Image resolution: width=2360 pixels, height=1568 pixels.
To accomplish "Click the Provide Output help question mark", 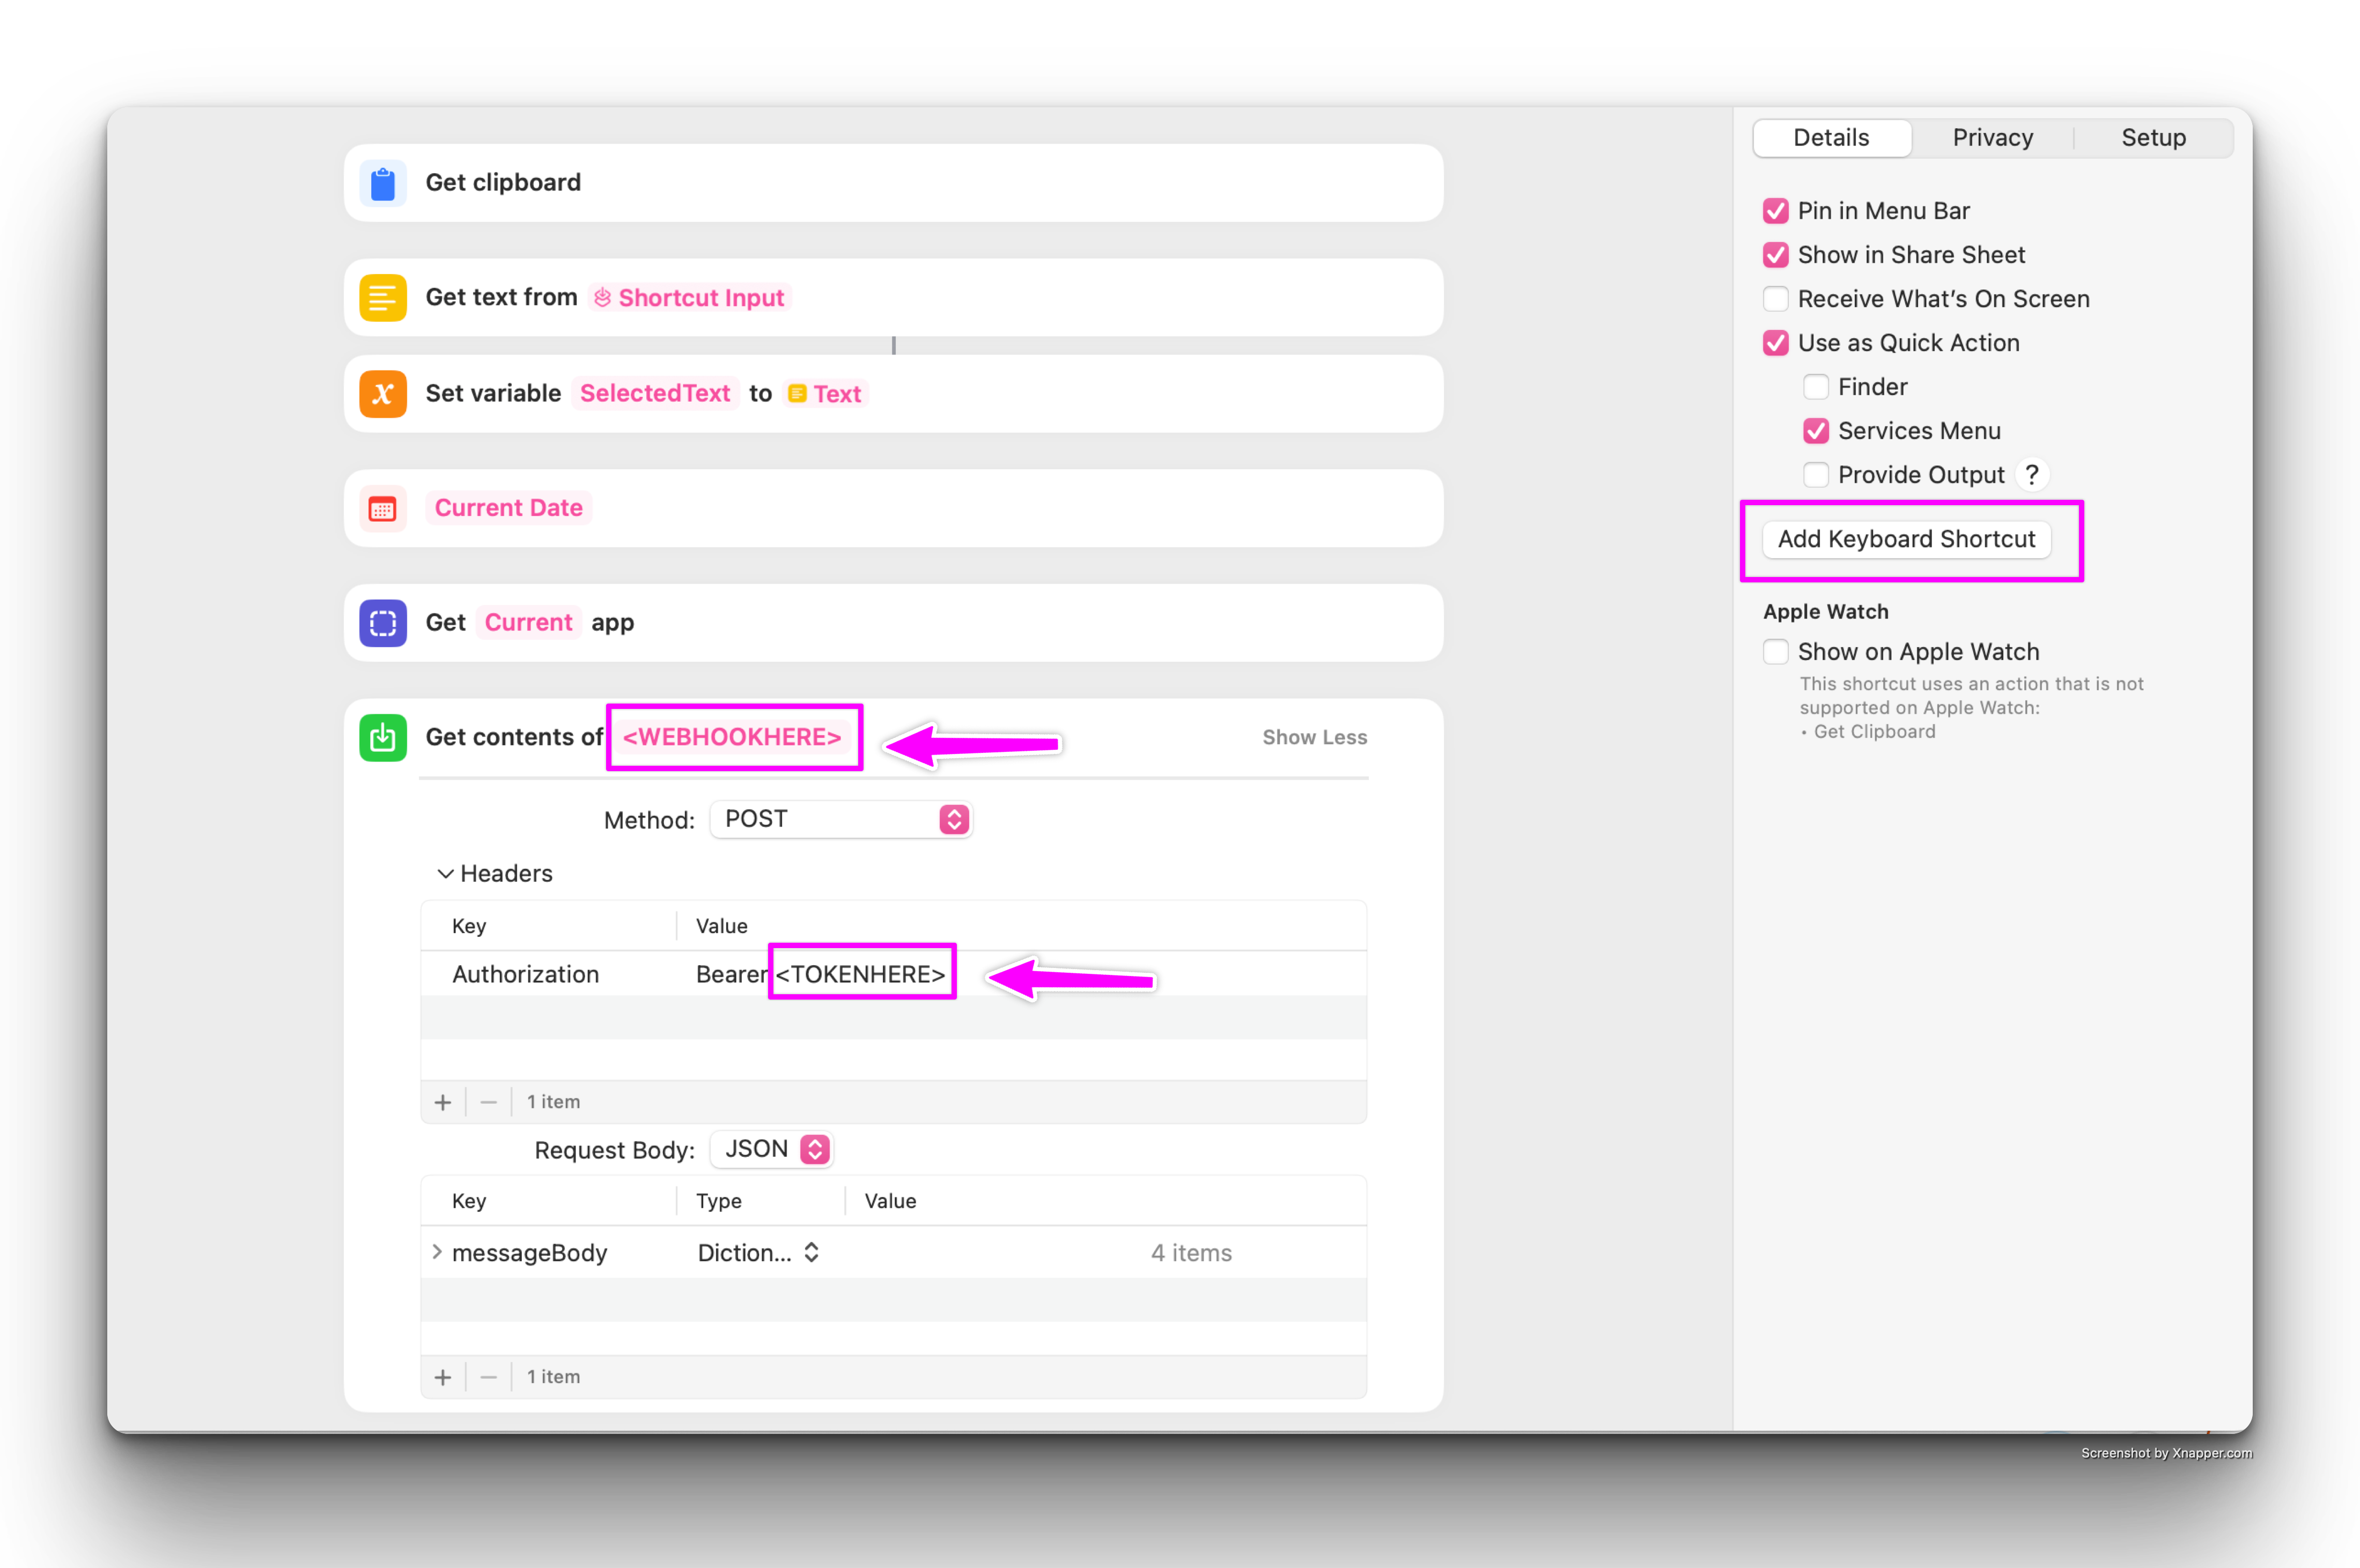I will [2031, 475].
